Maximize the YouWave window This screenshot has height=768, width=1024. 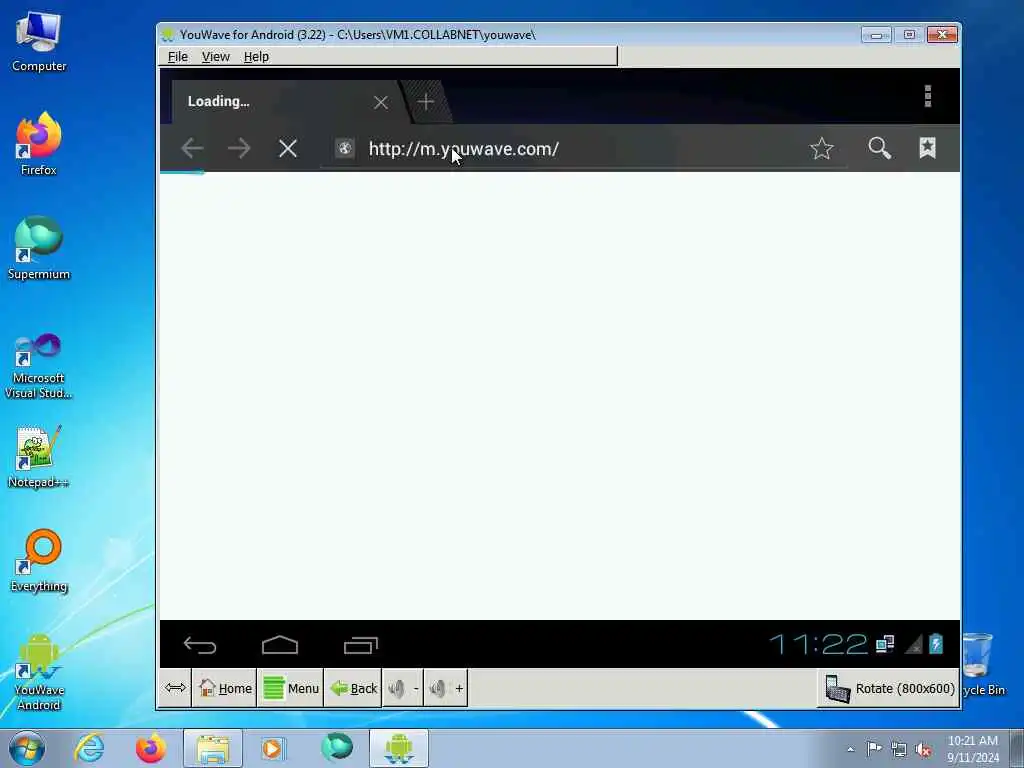pos(909,35)
